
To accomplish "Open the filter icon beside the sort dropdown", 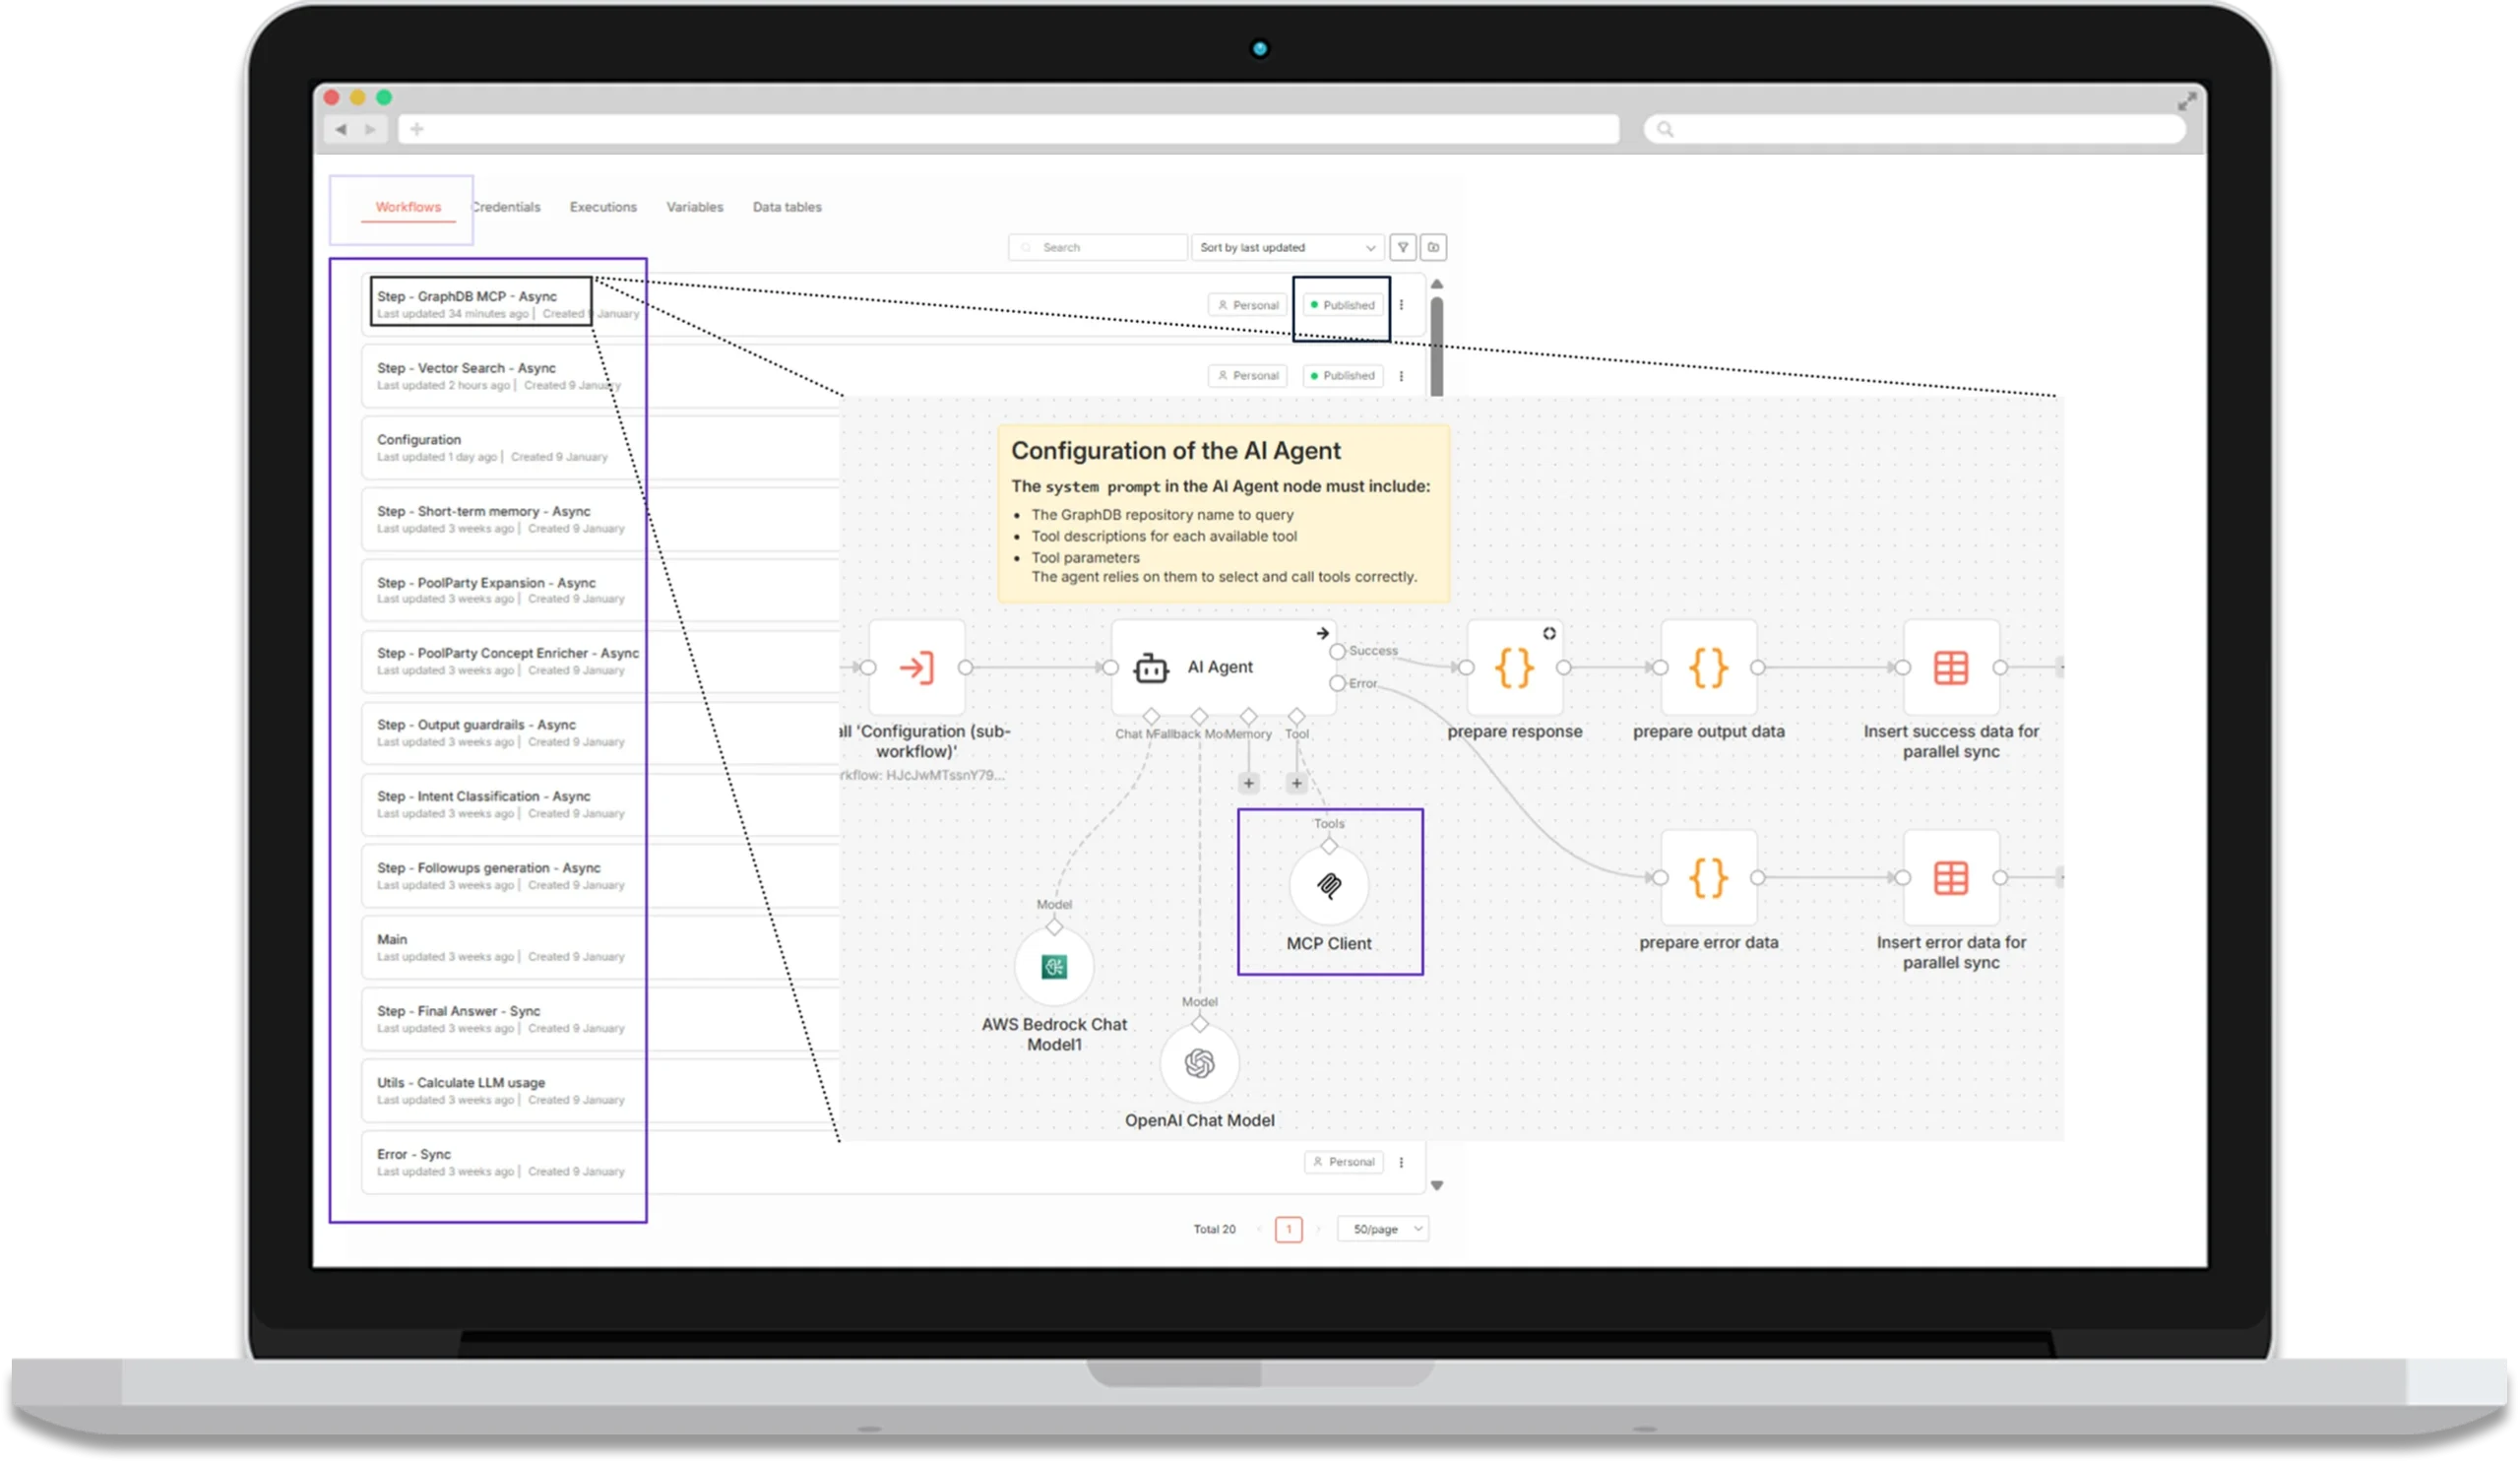I will tap(1402, 247).
